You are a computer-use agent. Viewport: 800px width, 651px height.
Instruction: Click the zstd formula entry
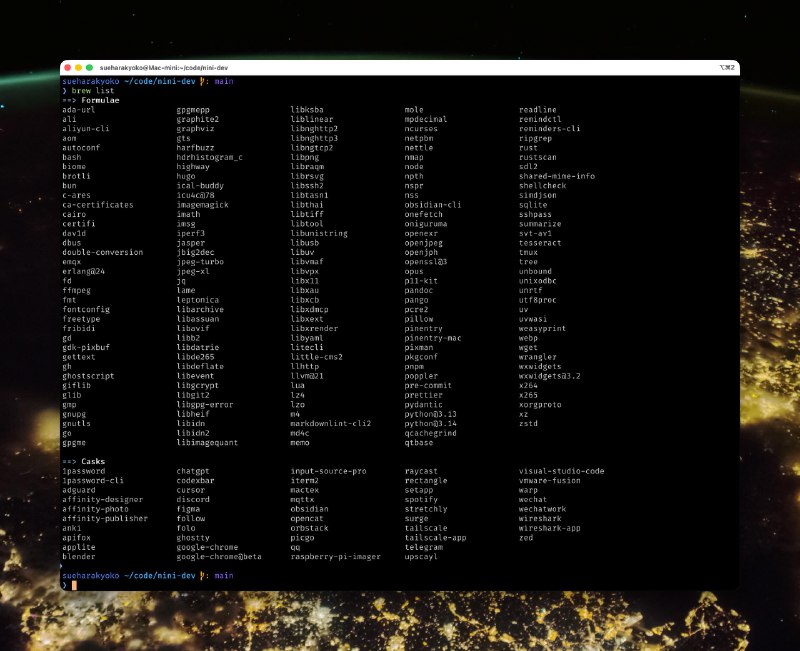coord(528,423)
